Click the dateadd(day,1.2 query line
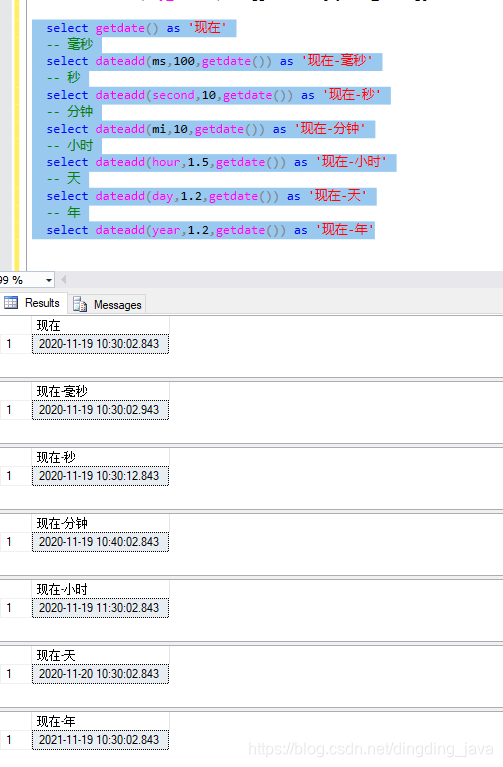Image resolution: width=503 pixels, height=767 pixels. 206,196
